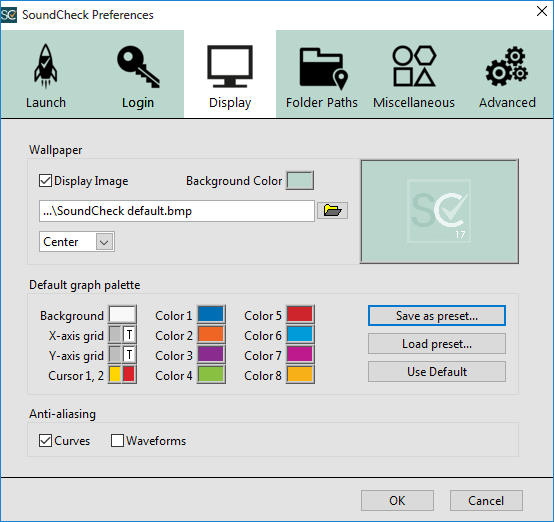Open the Advanced gears icon
The width and height of the screenshot is (554, 522).
tap(507, 66)
